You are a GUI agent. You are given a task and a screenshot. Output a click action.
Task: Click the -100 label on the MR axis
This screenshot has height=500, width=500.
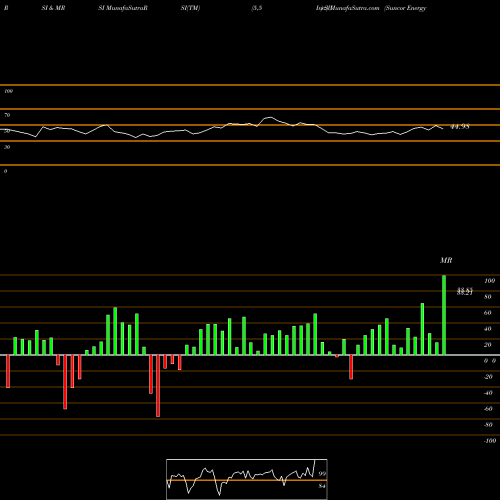coord(489,441)
